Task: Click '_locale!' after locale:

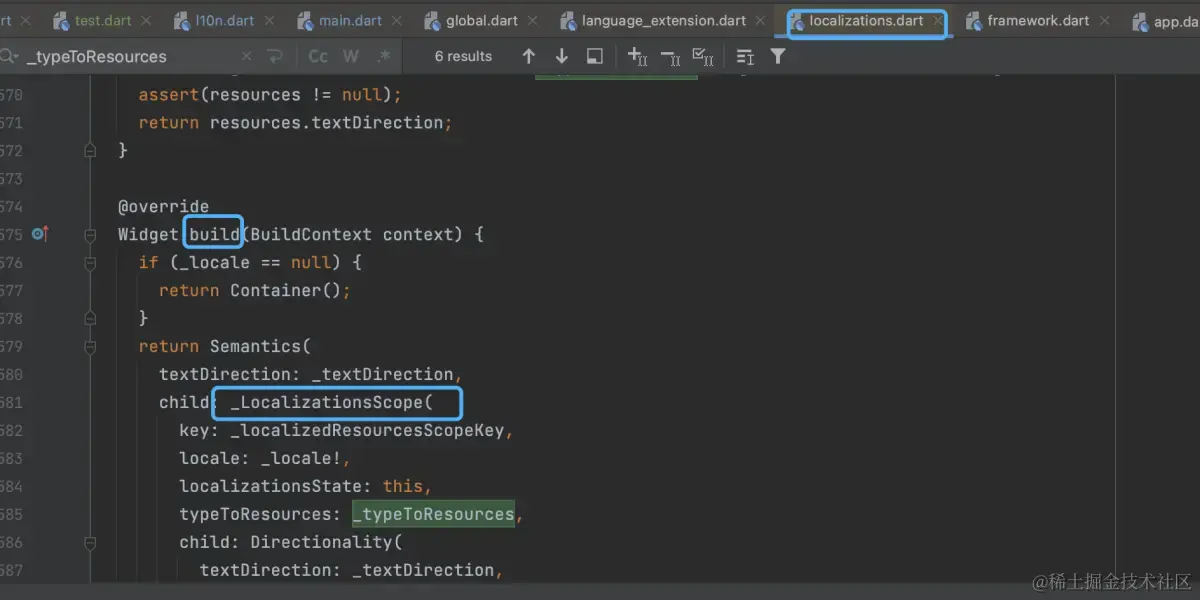Action: pos(301,458)
